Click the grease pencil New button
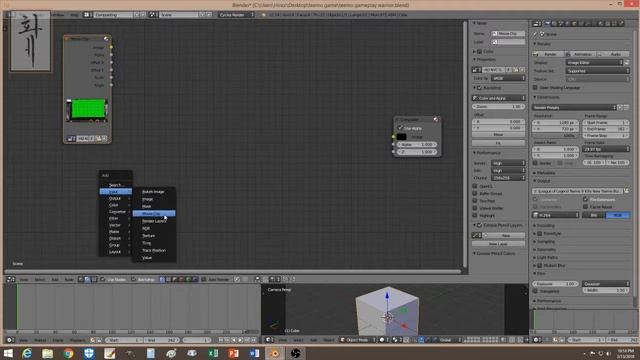 [x=505, y=236]
